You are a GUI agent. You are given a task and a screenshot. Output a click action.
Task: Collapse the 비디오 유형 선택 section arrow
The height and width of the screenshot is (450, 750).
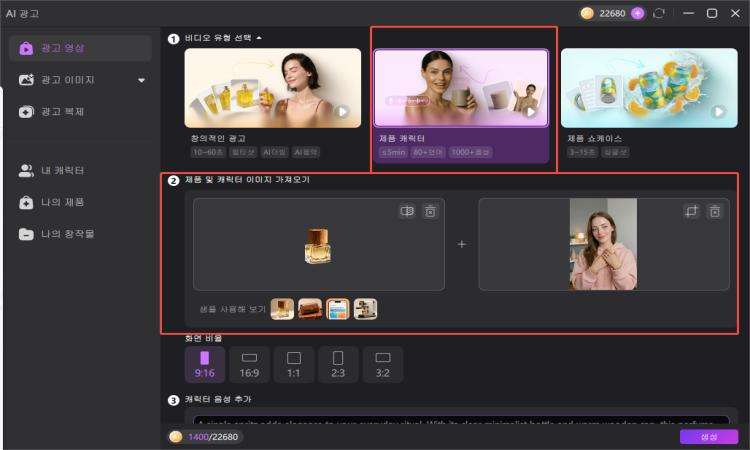[x=259, y=38]
